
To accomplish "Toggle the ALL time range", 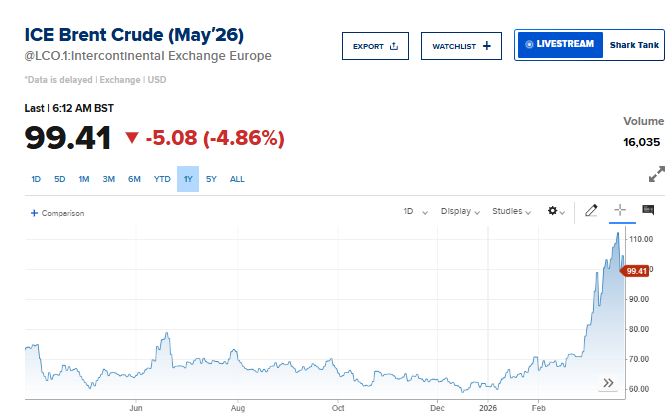I will [237, 179].
